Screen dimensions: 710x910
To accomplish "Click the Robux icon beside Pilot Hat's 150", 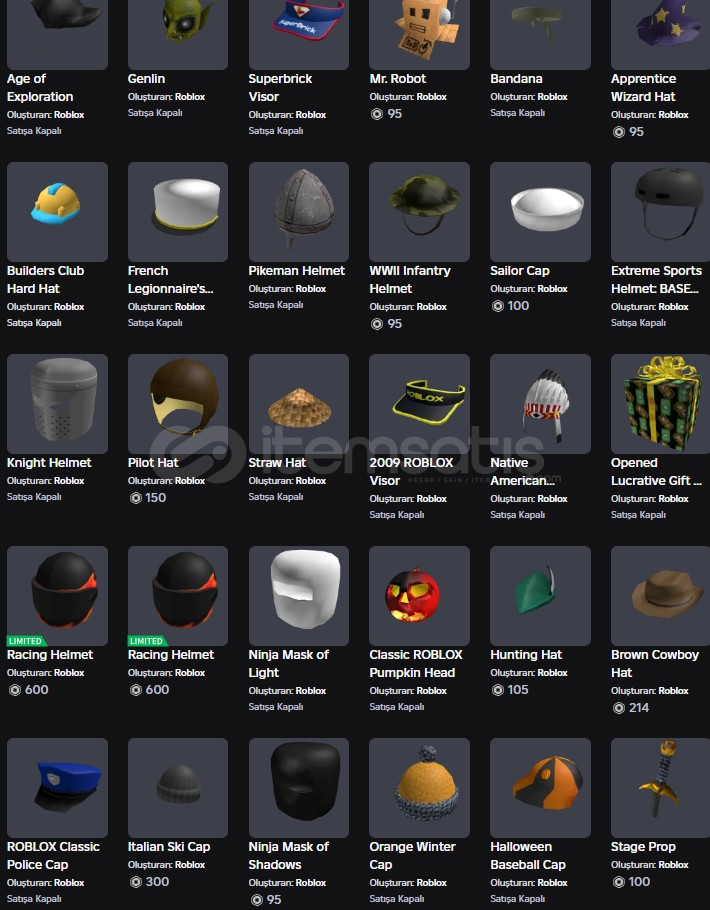I will click(136, 498).
